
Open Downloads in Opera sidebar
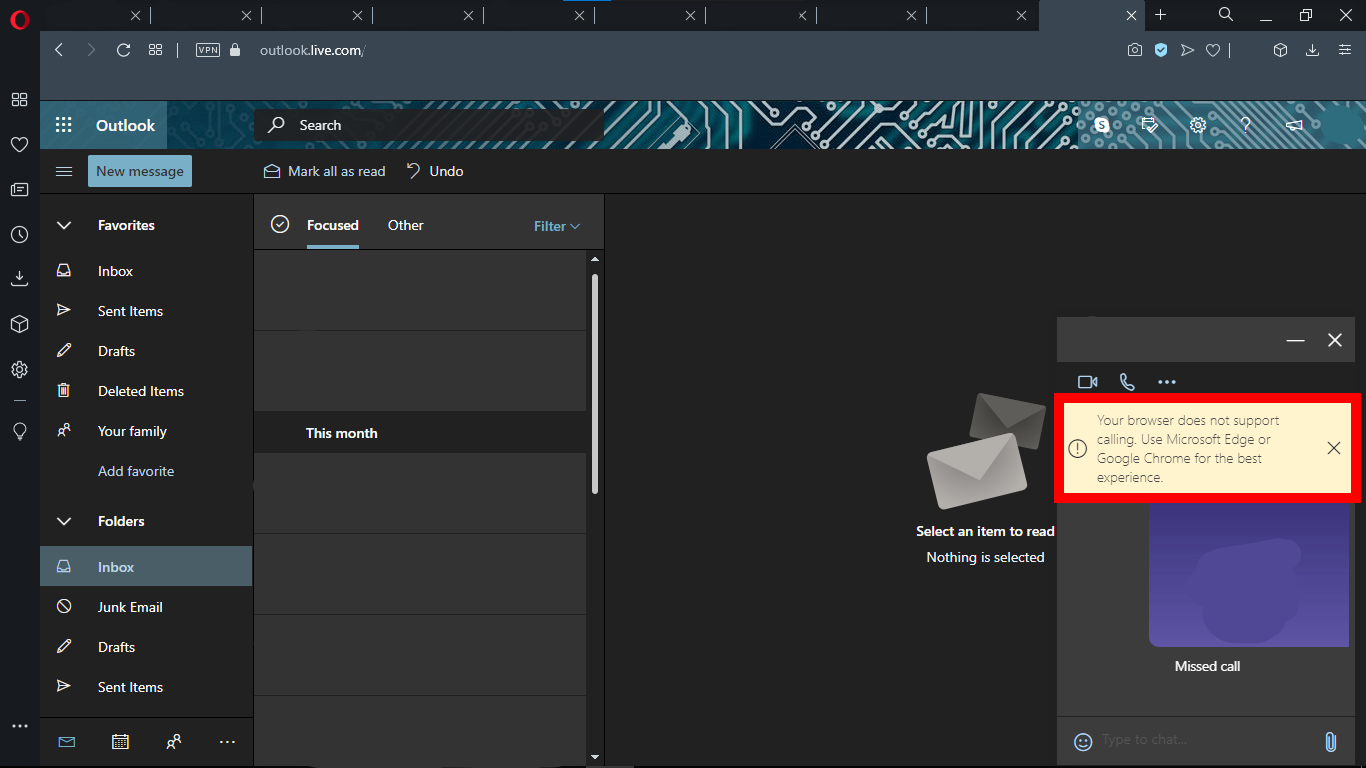(19, 279)
